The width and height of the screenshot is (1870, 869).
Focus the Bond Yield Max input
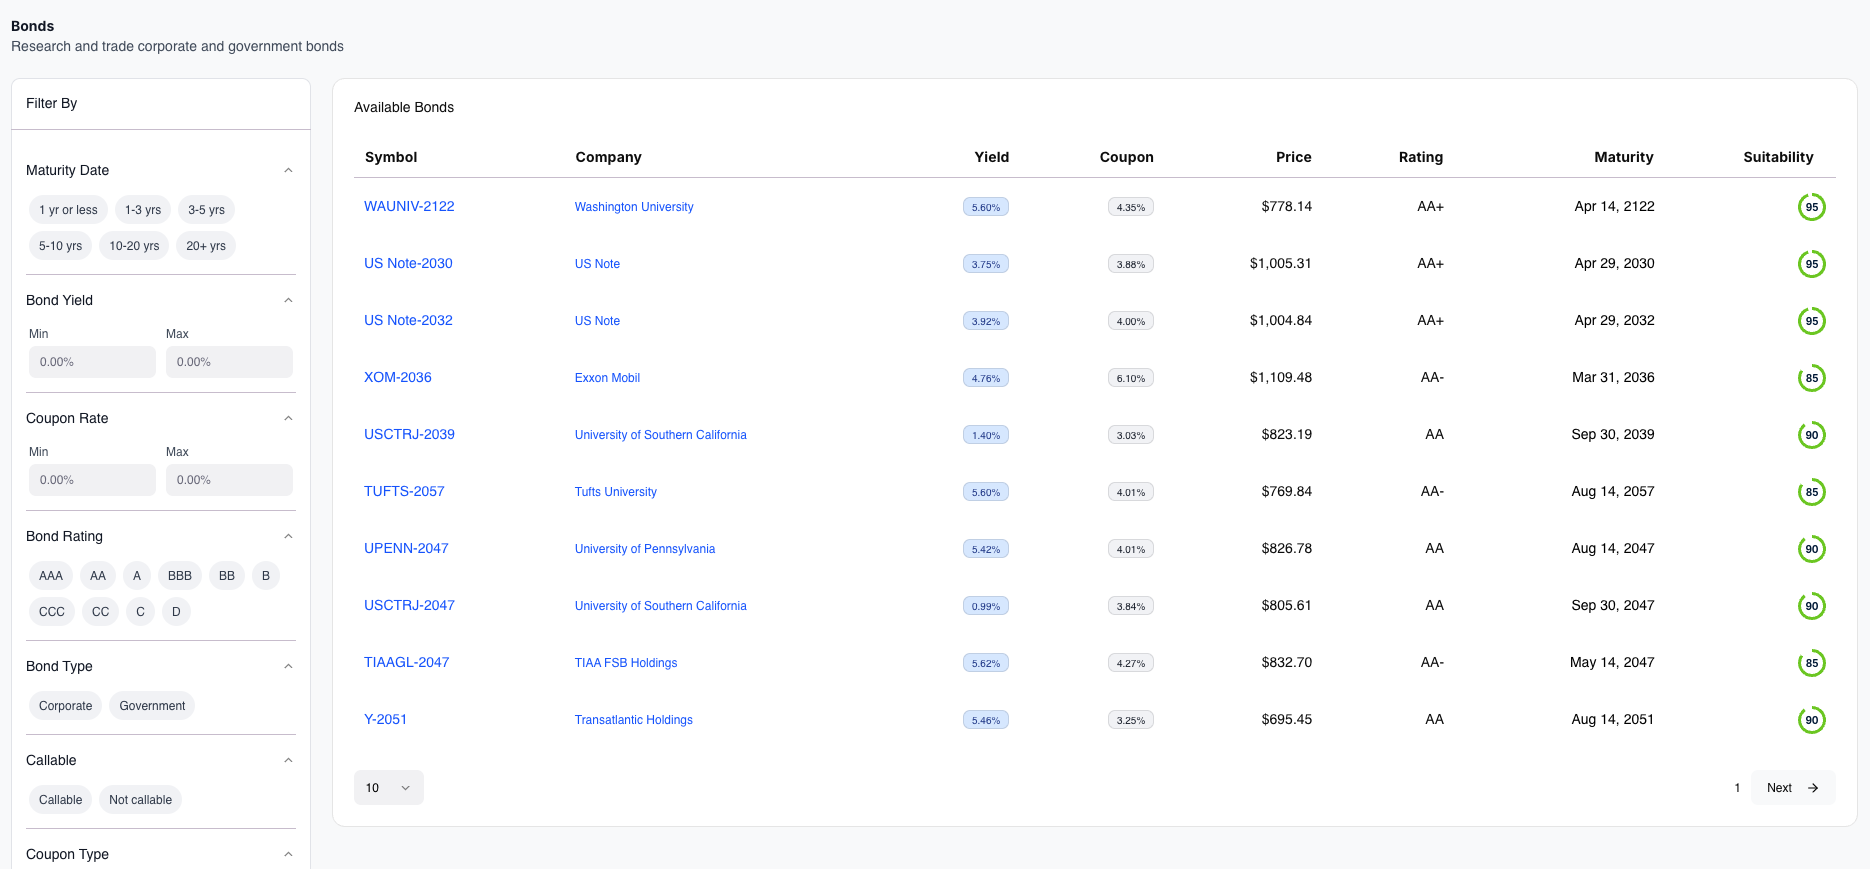coord(229,362)
